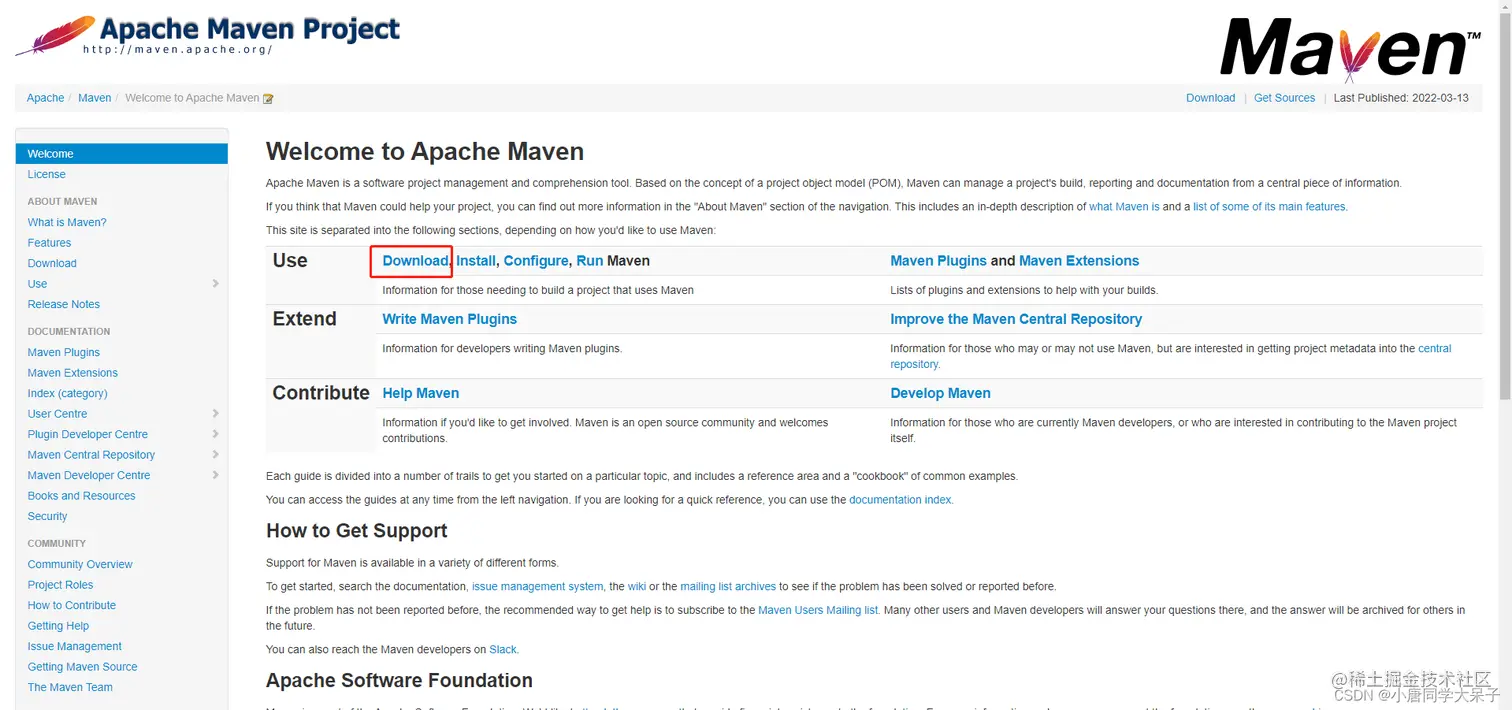
Task: Click Get Sources link in top bar
Action: (x=1285, y=98)
